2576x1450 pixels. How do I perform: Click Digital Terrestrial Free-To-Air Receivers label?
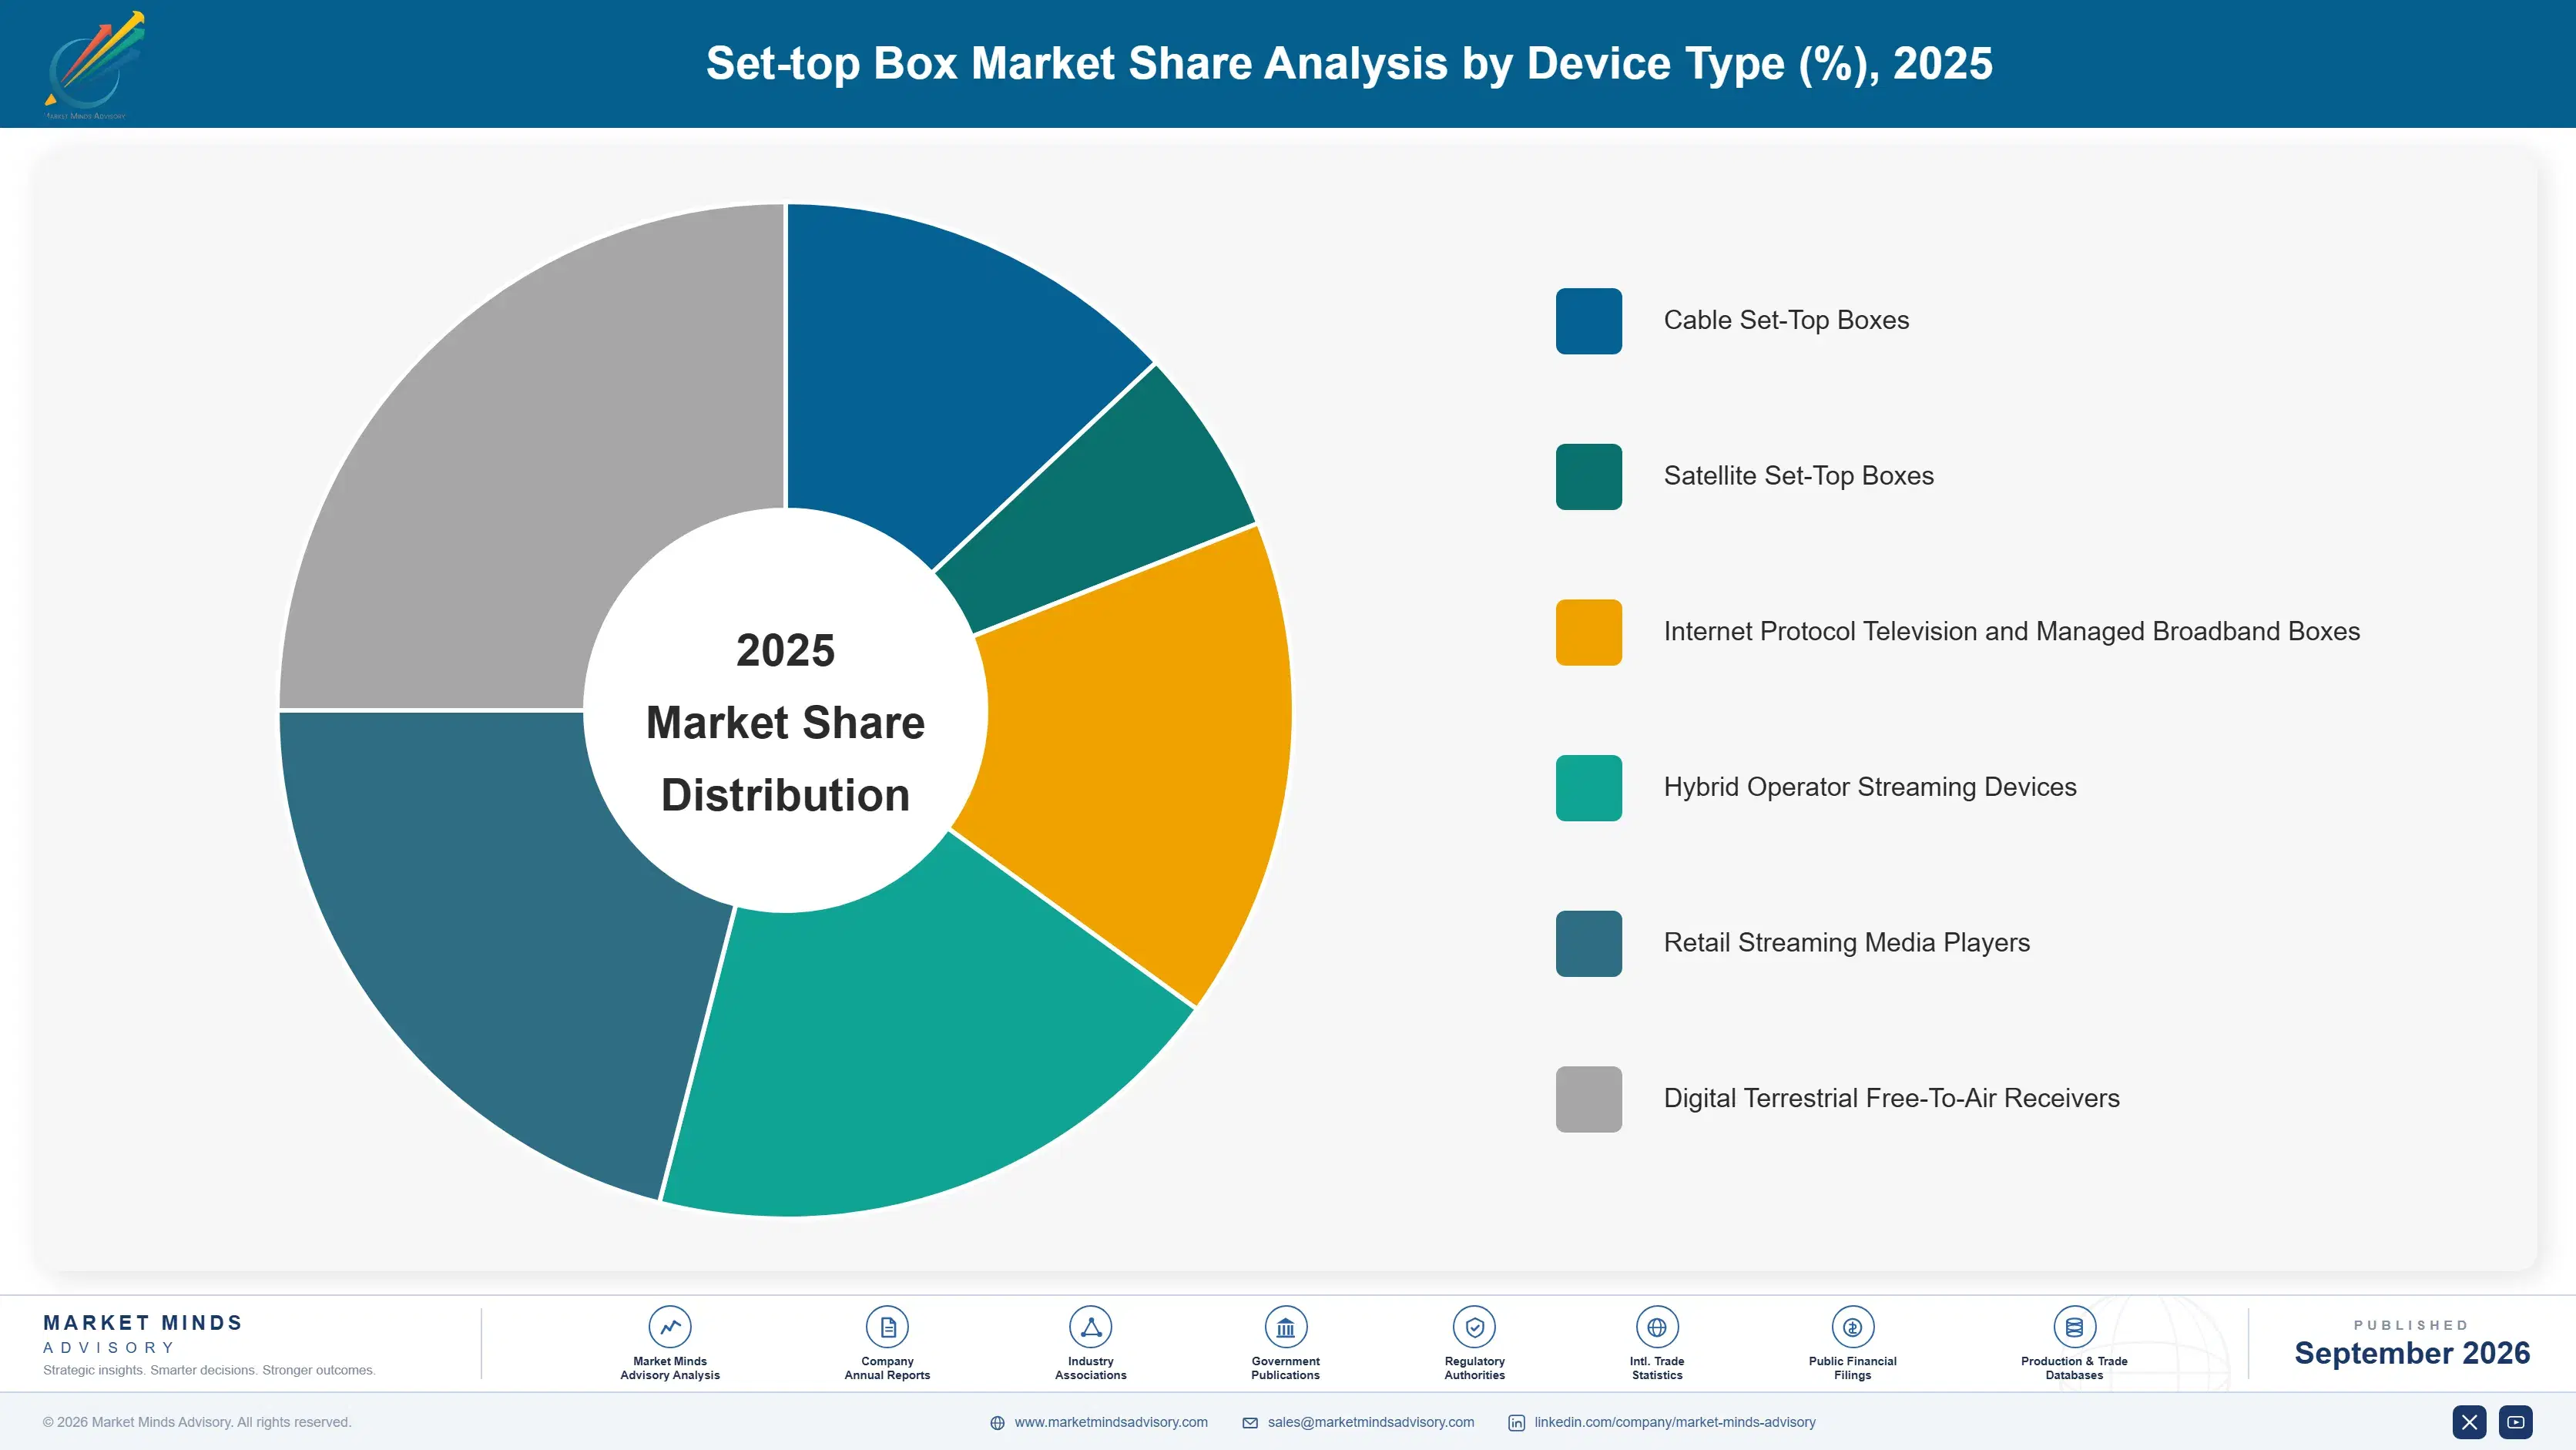[1891, 1098]
